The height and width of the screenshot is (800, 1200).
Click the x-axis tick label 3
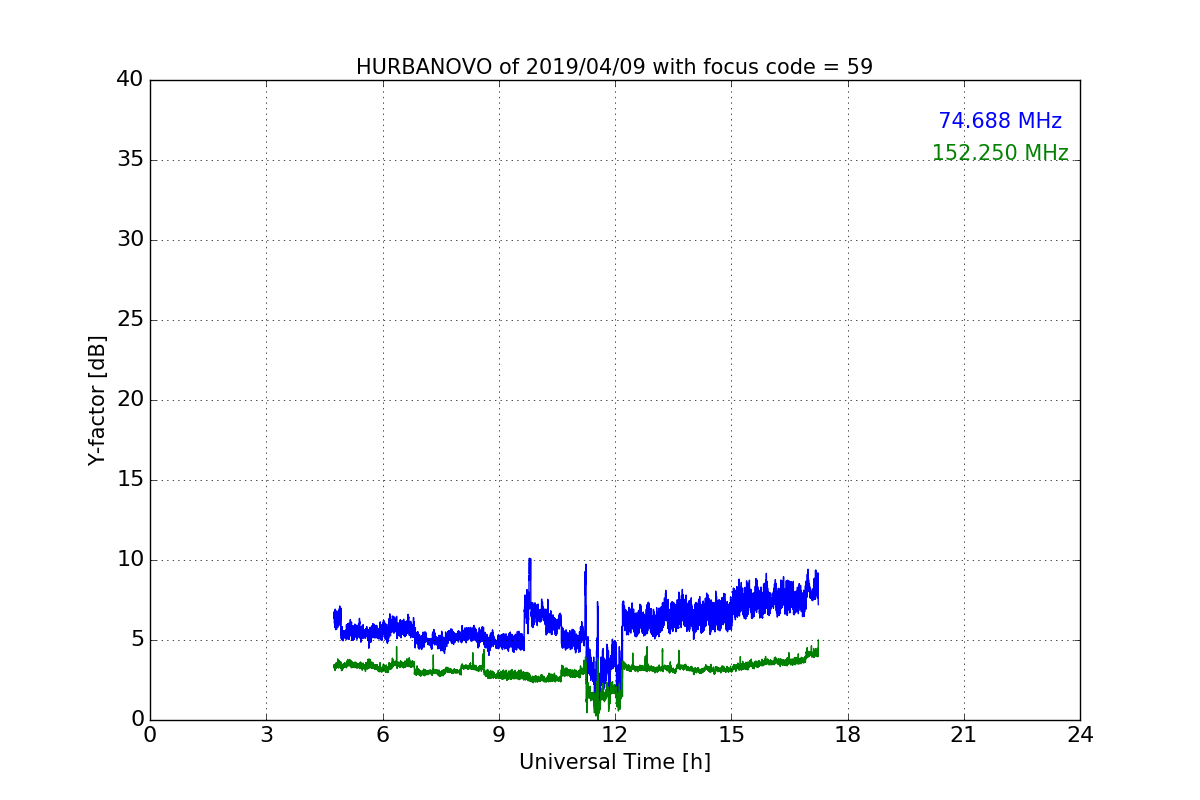[x=266, y=735]
